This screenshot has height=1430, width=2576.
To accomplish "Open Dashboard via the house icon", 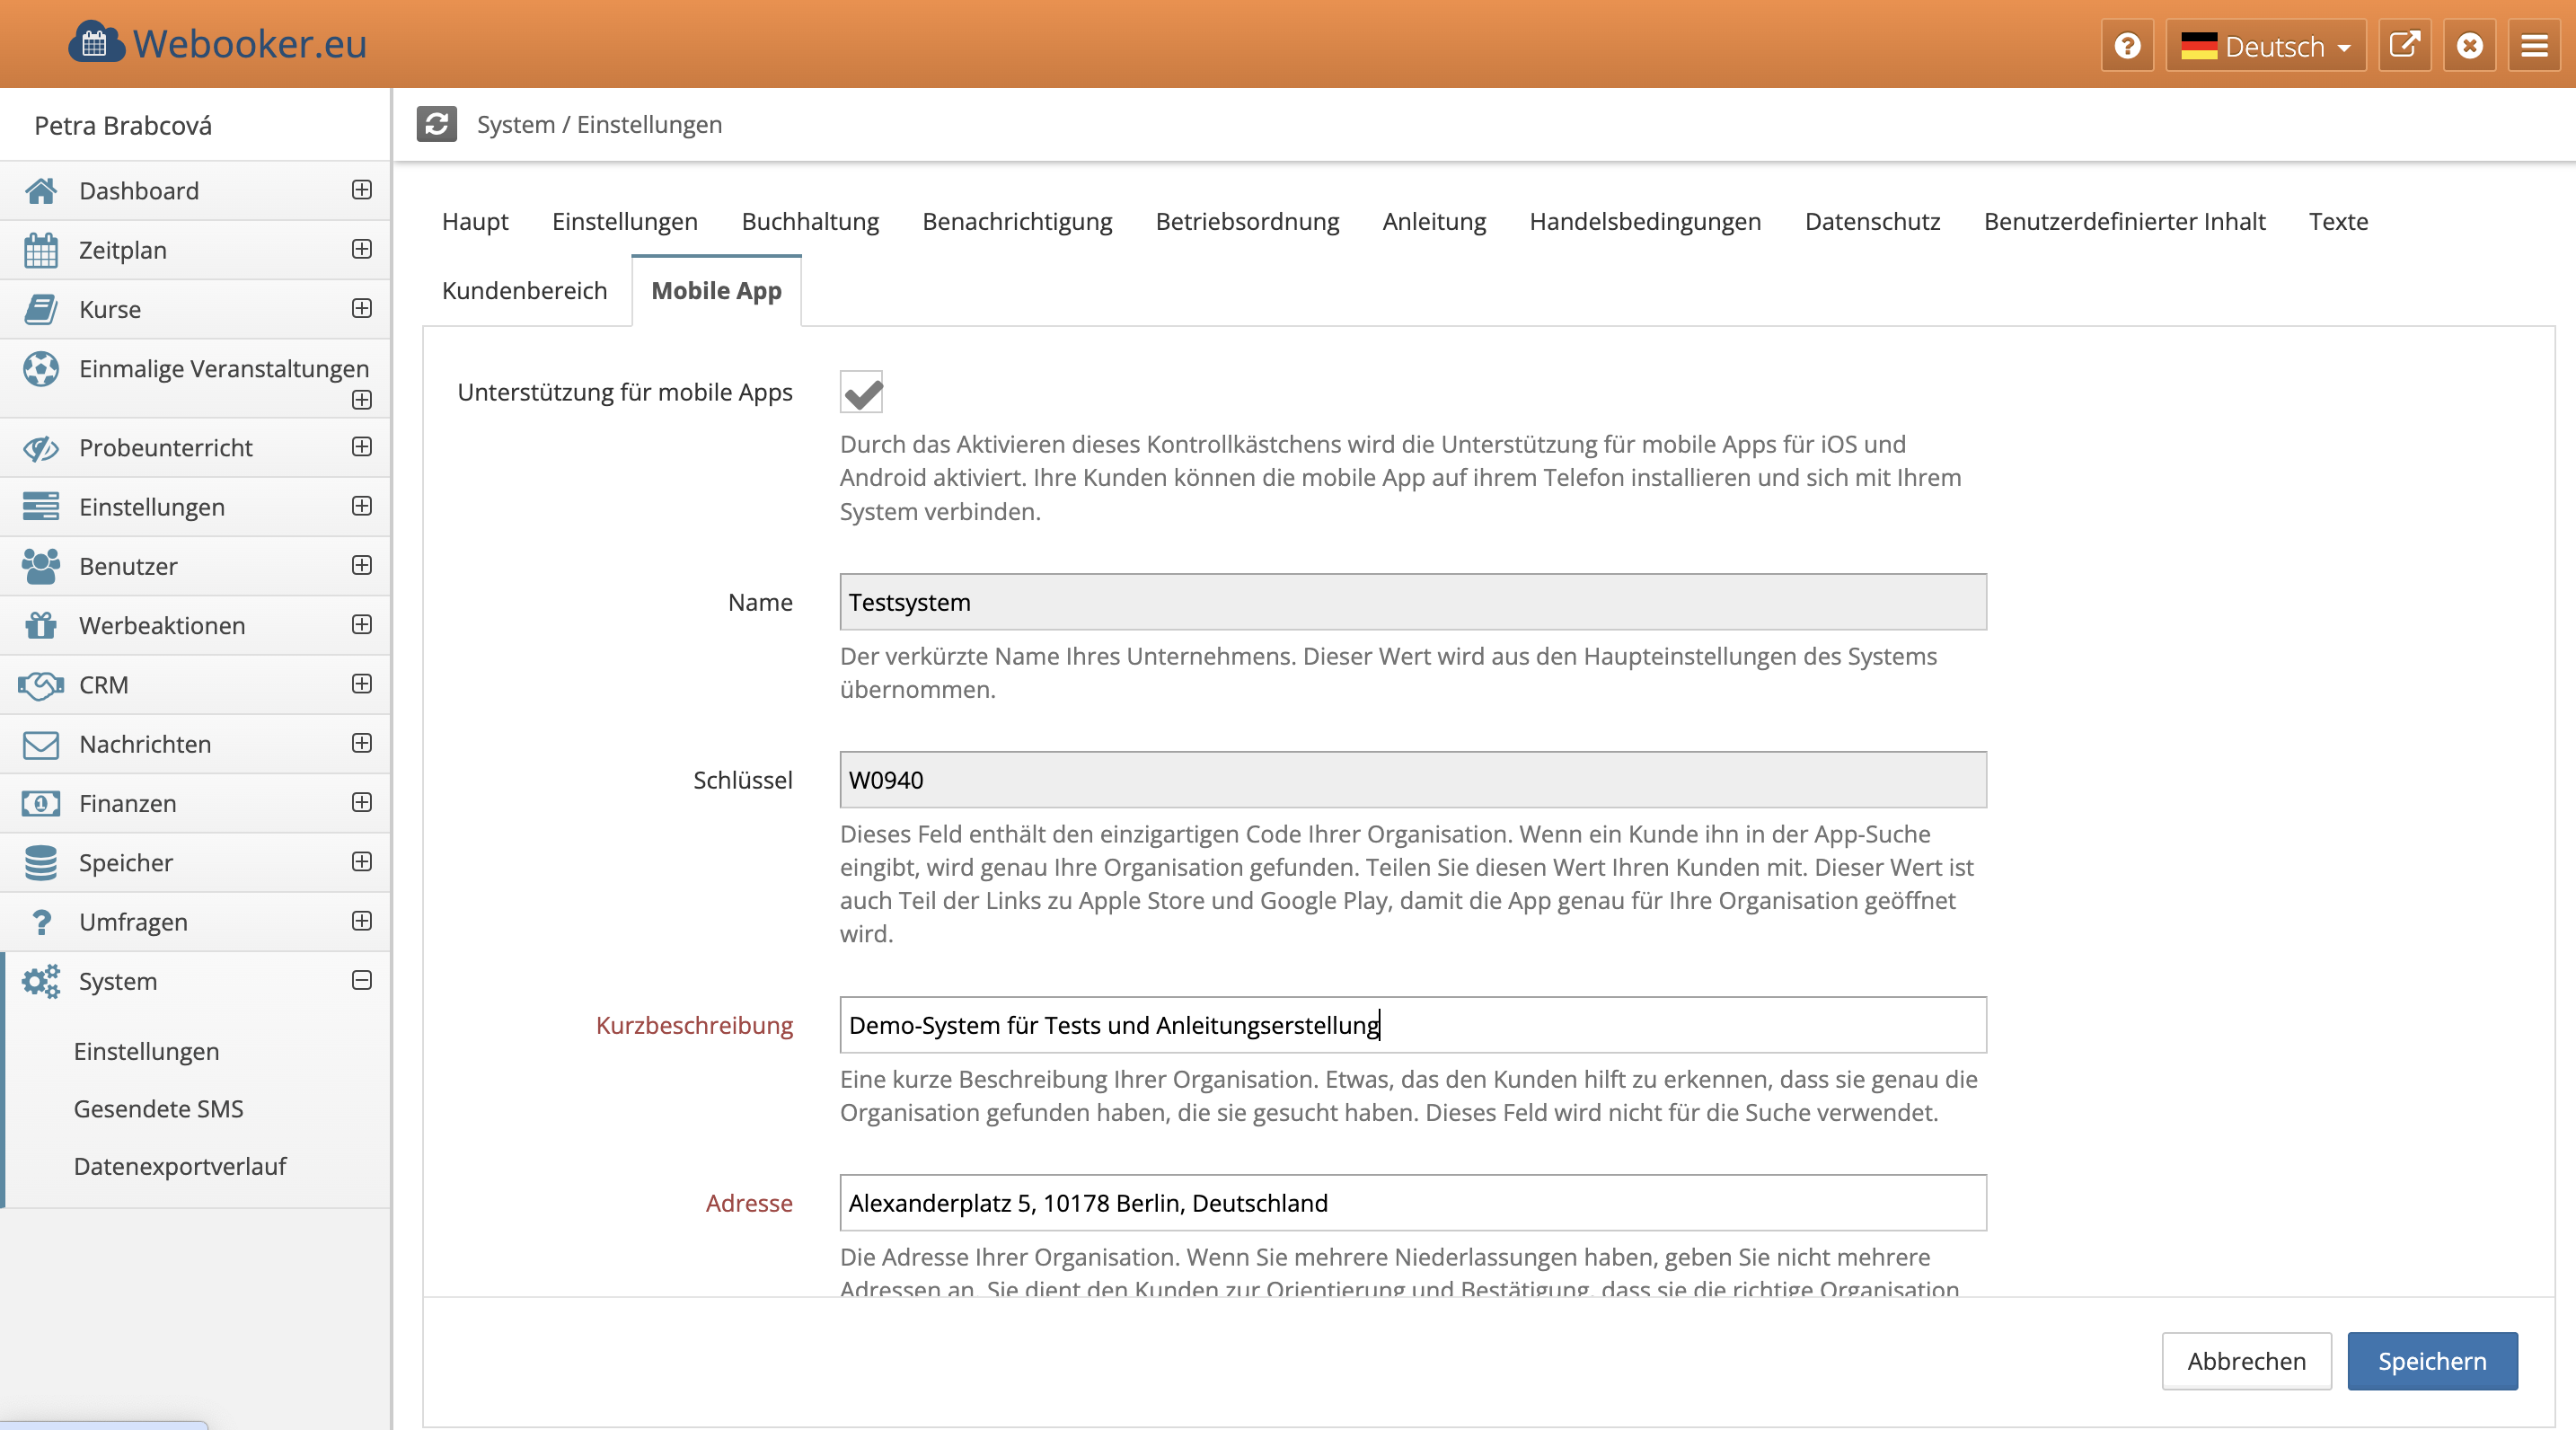I will [41, 190].
